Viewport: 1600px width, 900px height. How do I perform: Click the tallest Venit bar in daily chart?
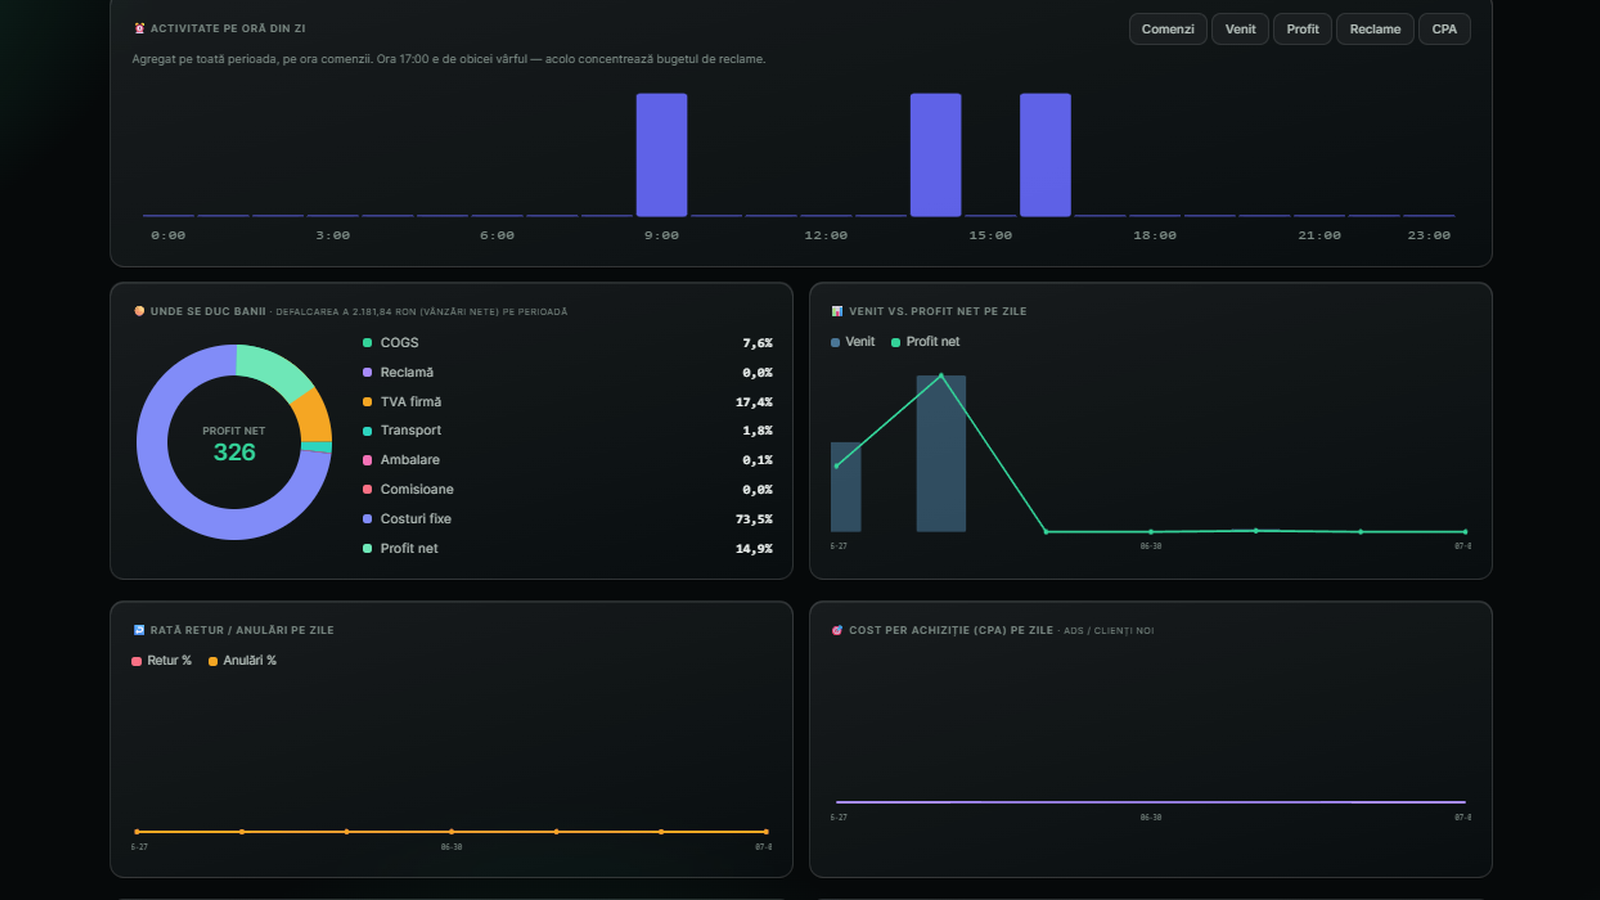[x=941, y=454]
